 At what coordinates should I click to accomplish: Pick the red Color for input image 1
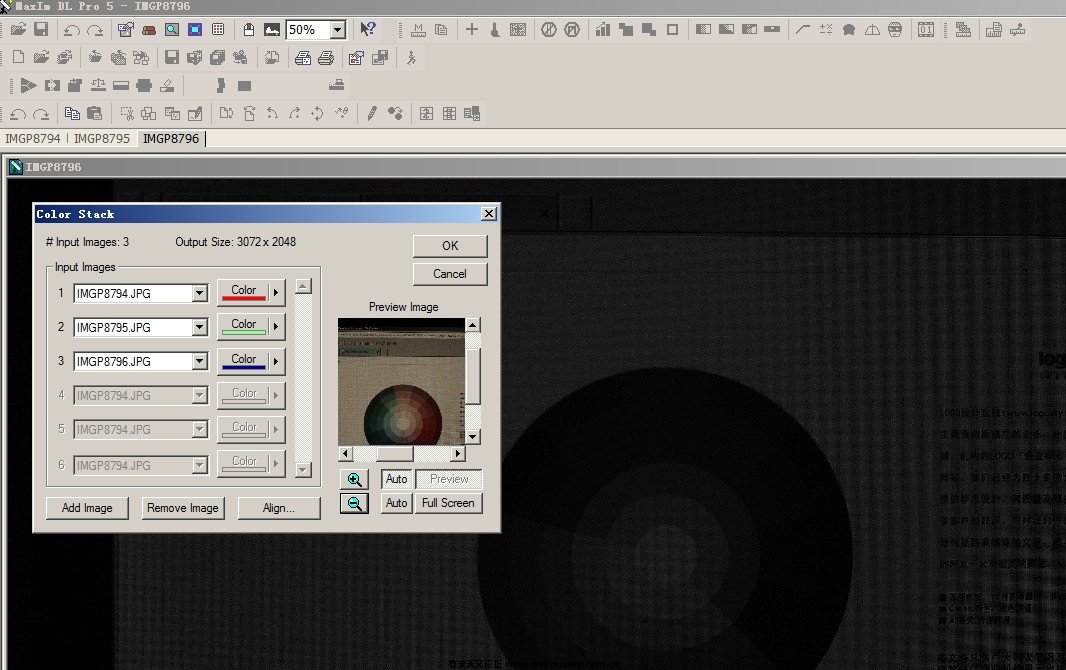coord(243,293)
